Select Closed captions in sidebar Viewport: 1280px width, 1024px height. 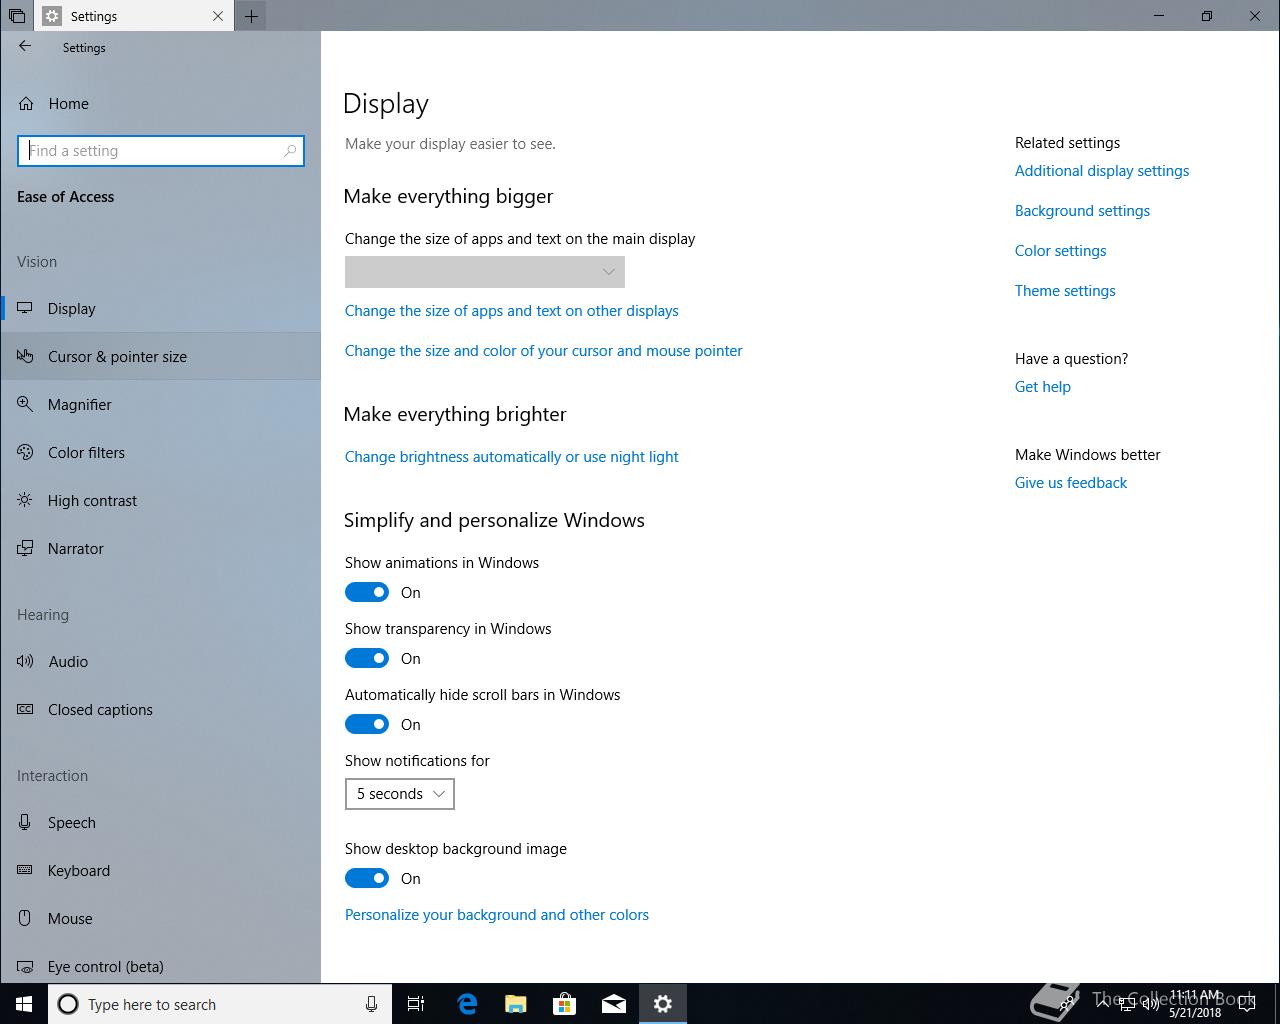point(161,709)
